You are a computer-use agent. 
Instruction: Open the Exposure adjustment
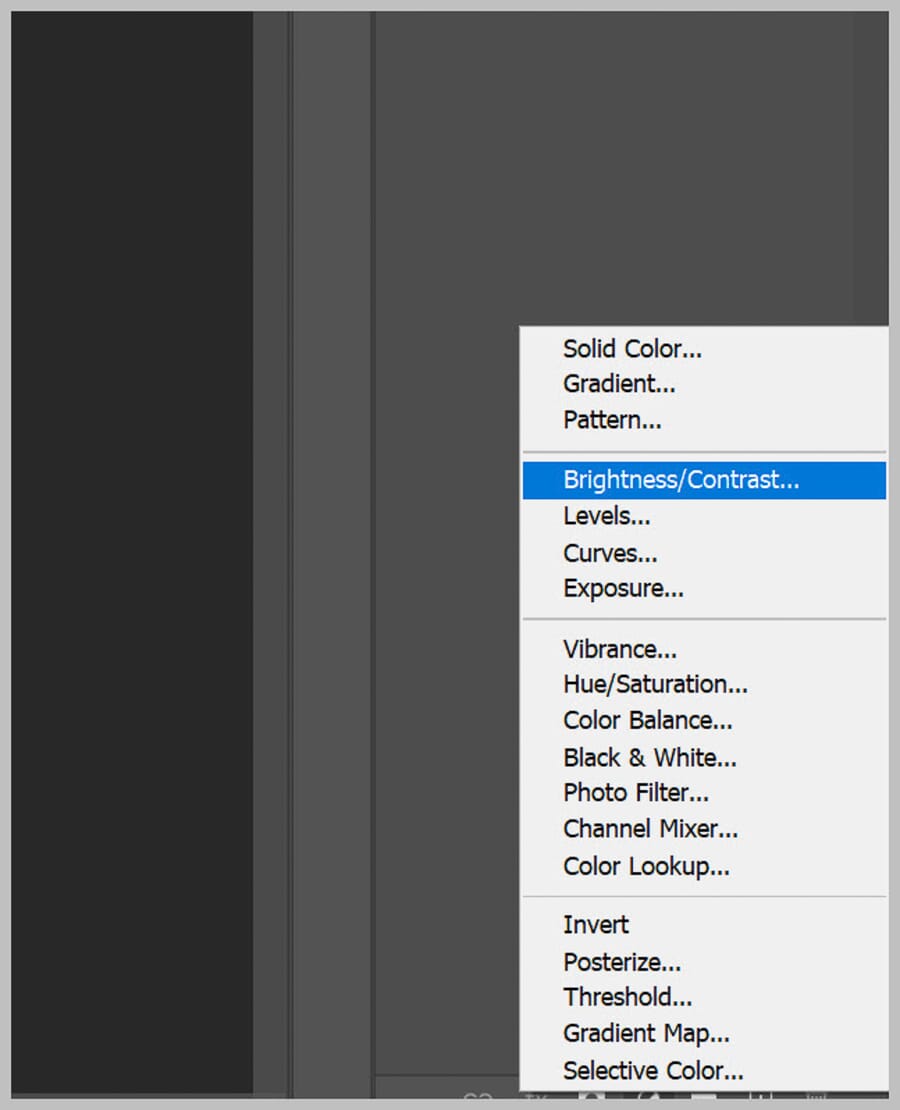623,588
